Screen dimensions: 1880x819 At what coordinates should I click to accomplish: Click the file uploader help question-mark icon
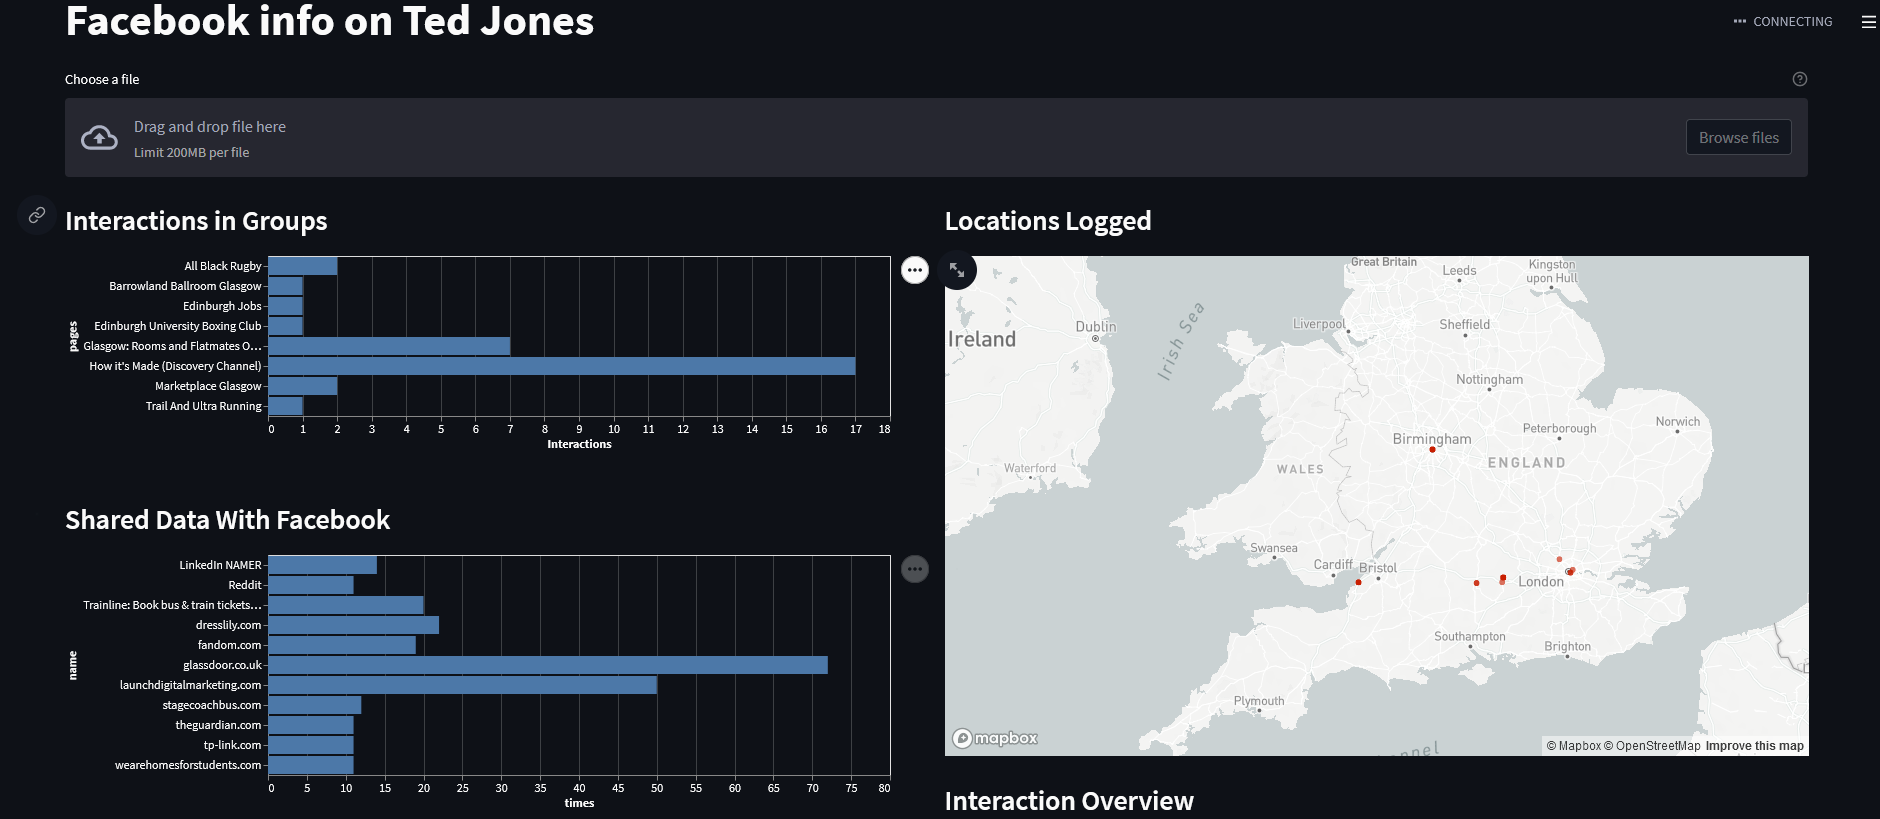(x=1799, y=79)
